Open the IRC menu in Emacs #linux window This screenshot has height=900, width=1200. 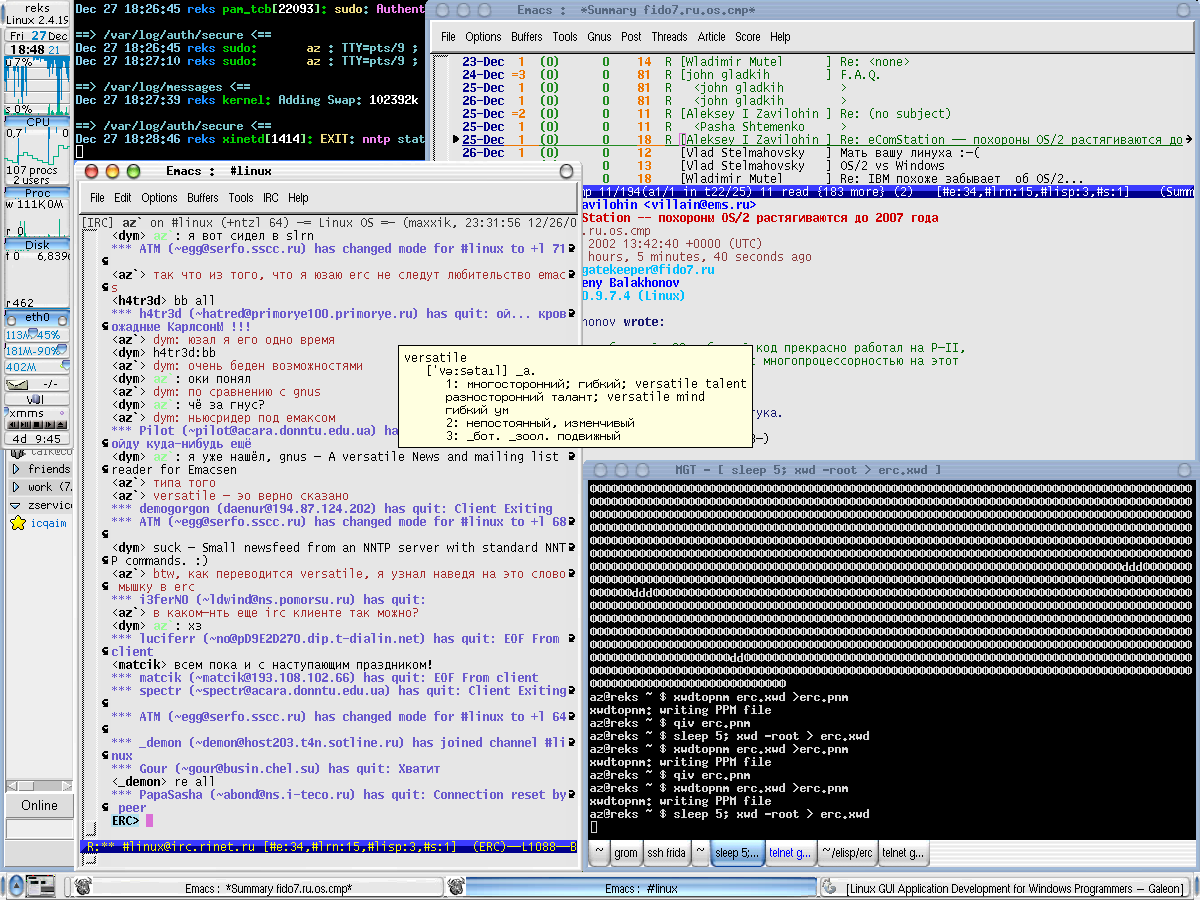271,198
